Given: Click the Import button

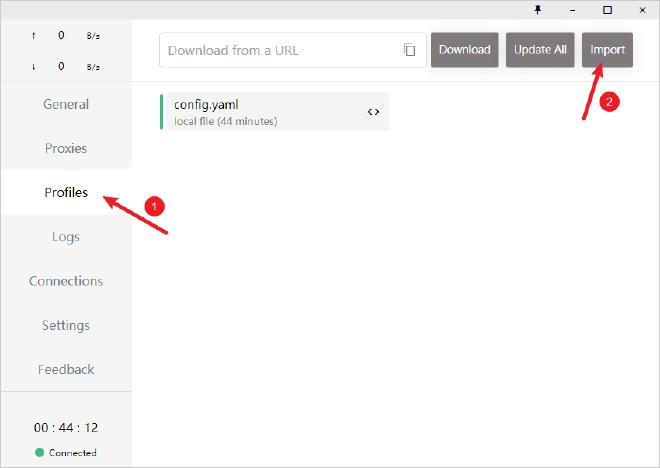Looking at the screenshot, I should 607,50.
